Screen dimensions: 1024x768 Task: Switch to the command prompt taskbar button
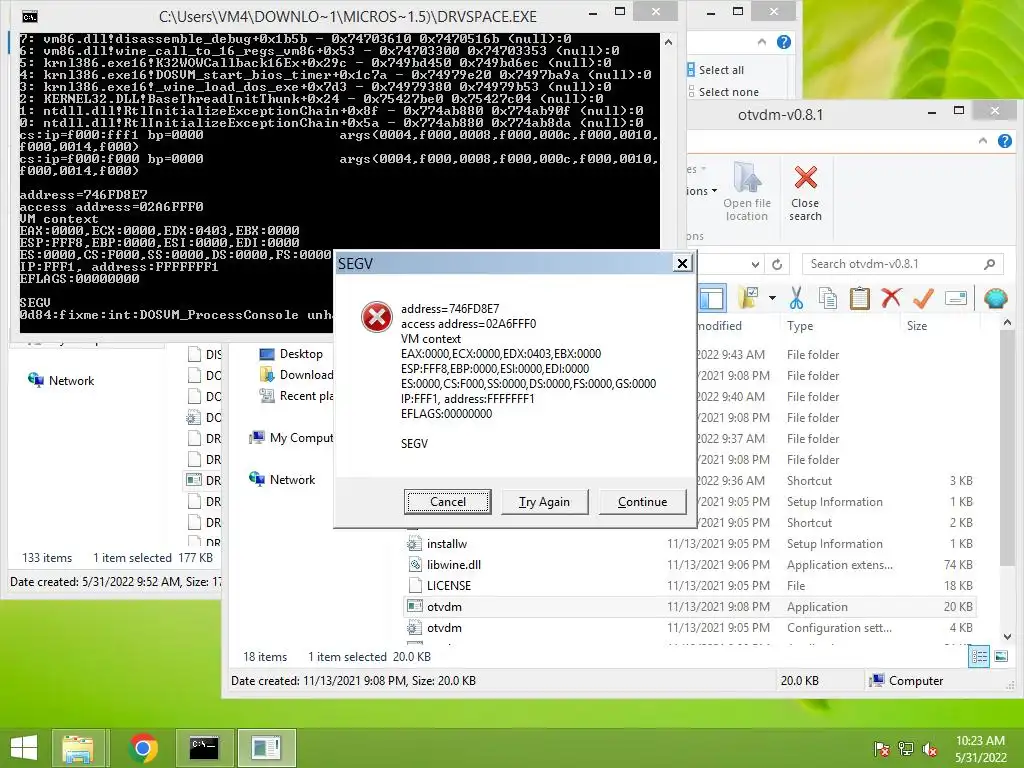(x=204, y=748)
